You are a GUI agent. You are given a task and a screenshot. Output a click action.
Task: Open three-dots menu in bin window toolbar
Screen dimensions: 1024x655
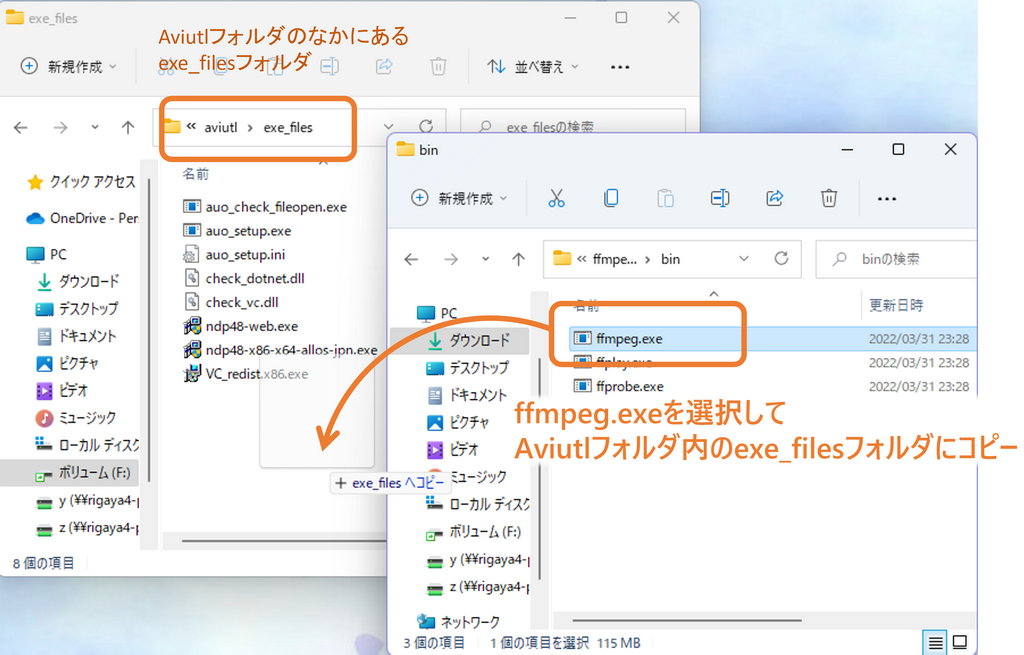[x=887, y=199]
